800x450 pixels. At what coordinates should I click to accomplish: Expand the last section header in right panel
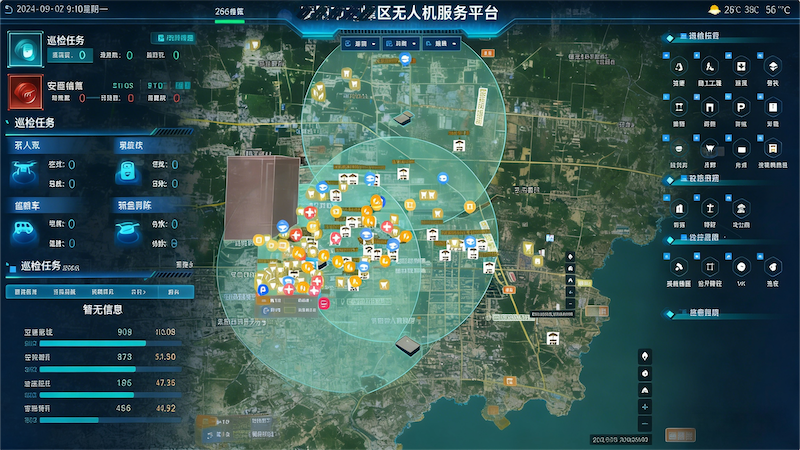(707, 313)
